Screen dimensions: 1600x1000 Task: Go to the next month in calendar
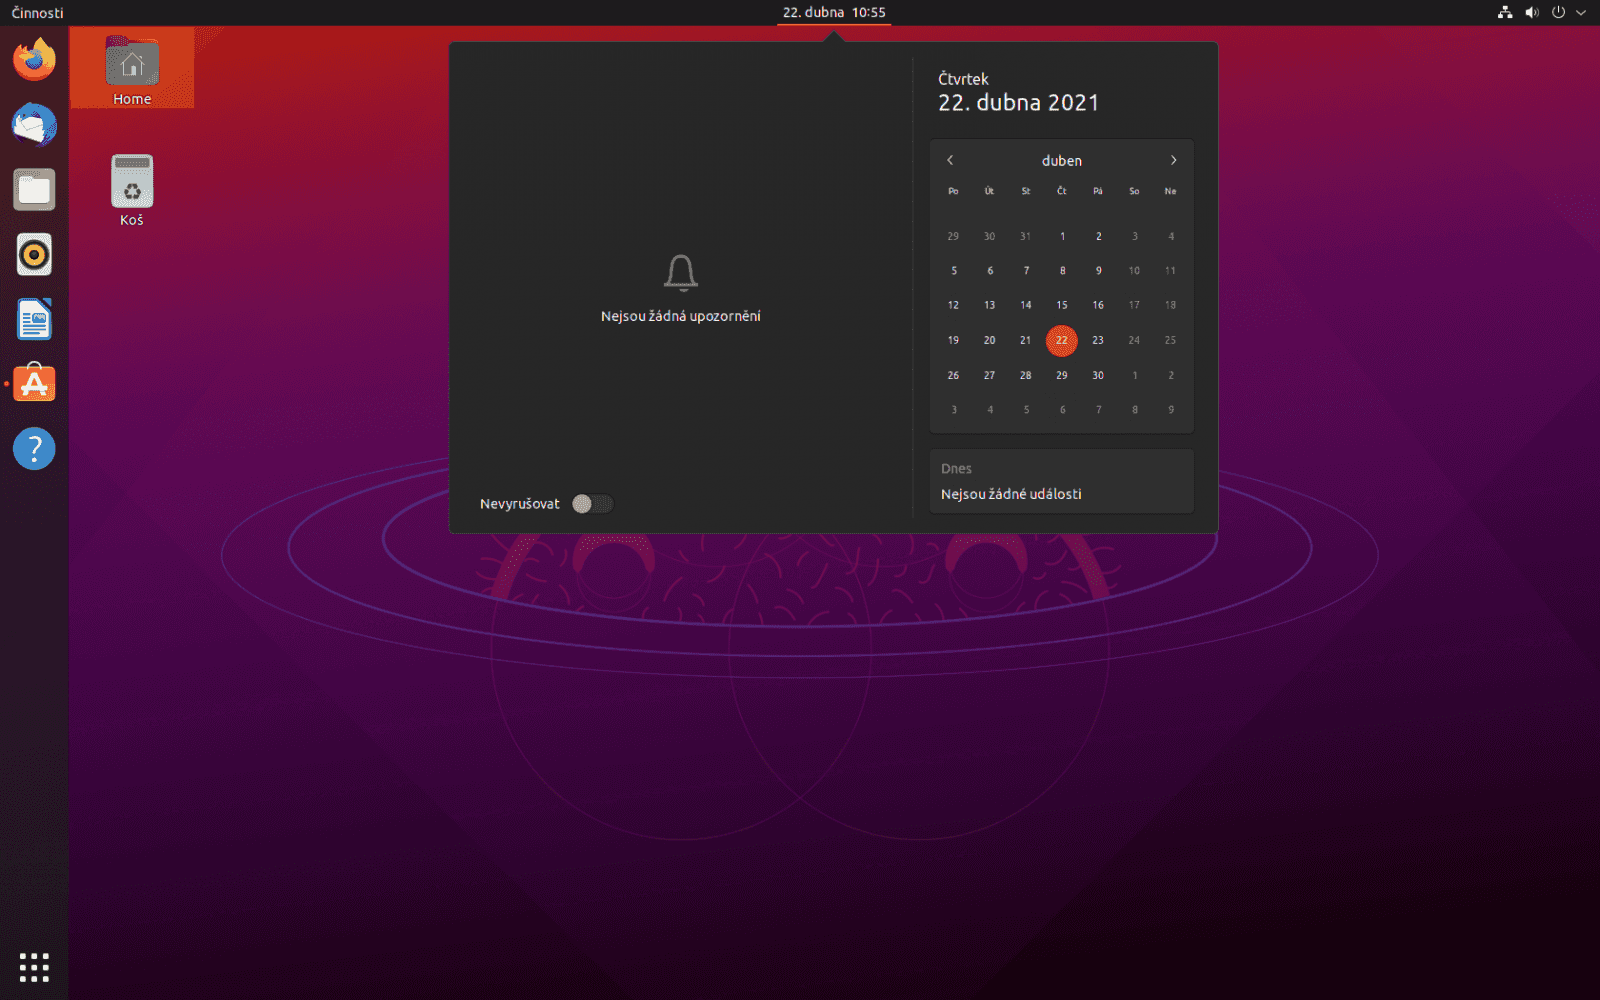(x=1173, y=160)
